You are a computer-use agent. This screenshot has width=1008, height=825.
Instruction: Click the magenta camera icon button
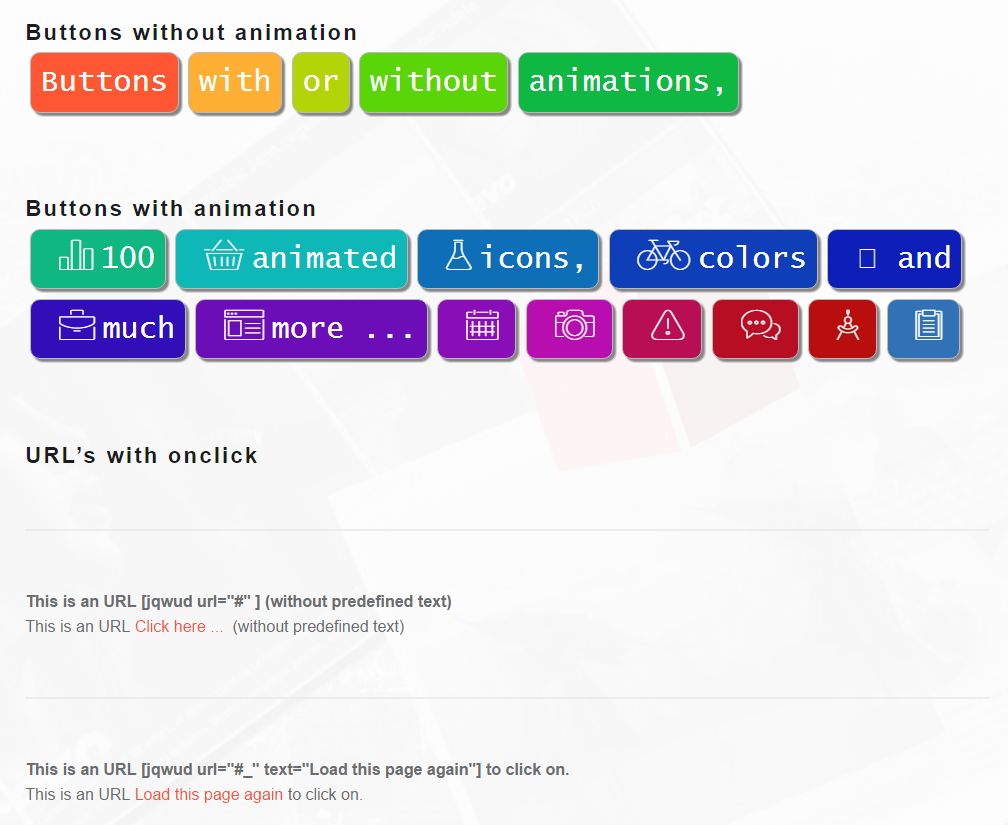pos(569,329)
